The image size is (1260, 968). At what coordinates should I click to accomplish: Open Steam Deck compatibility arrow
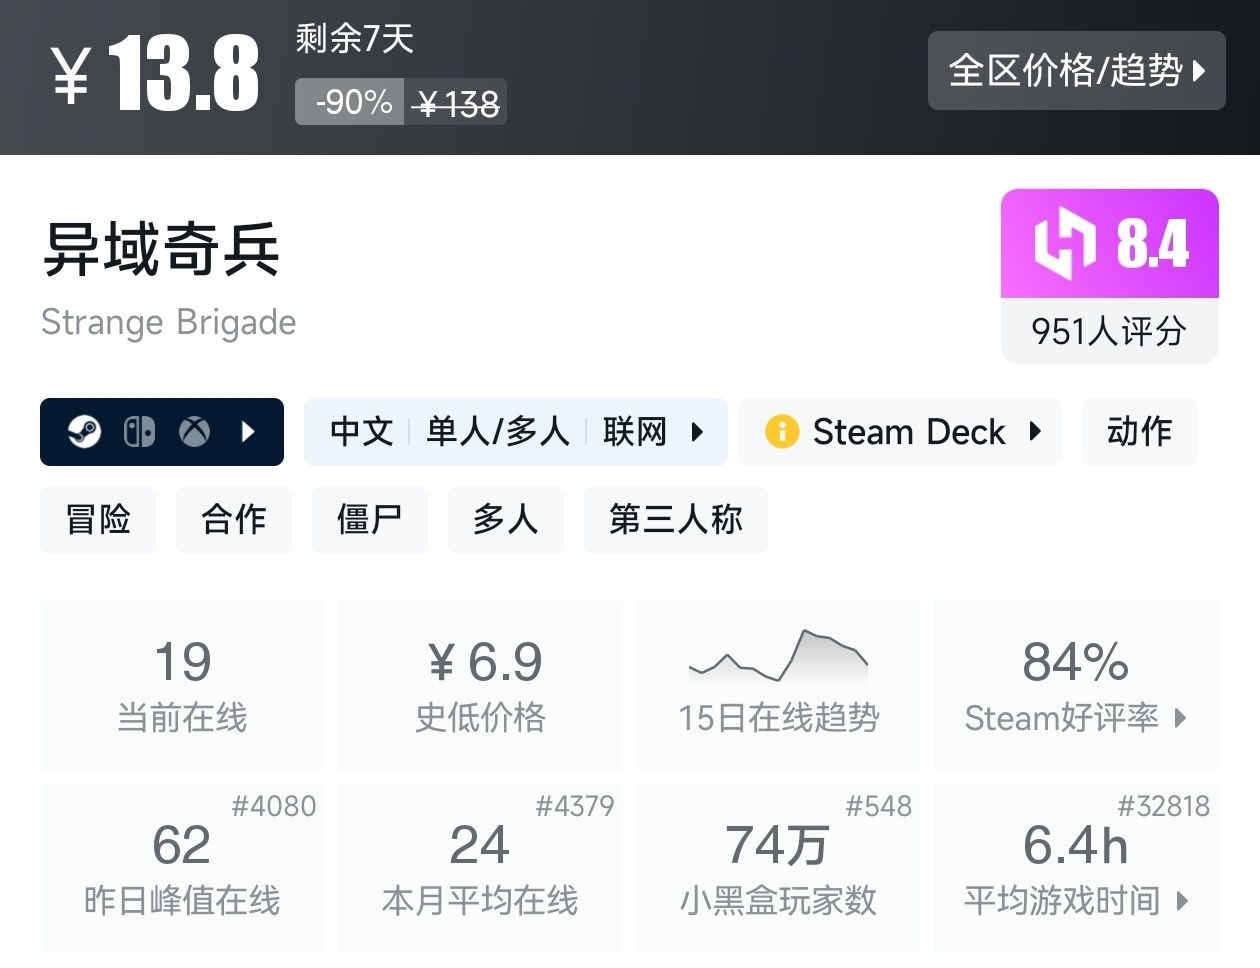pyautogui.click(x=1036, y=432)
